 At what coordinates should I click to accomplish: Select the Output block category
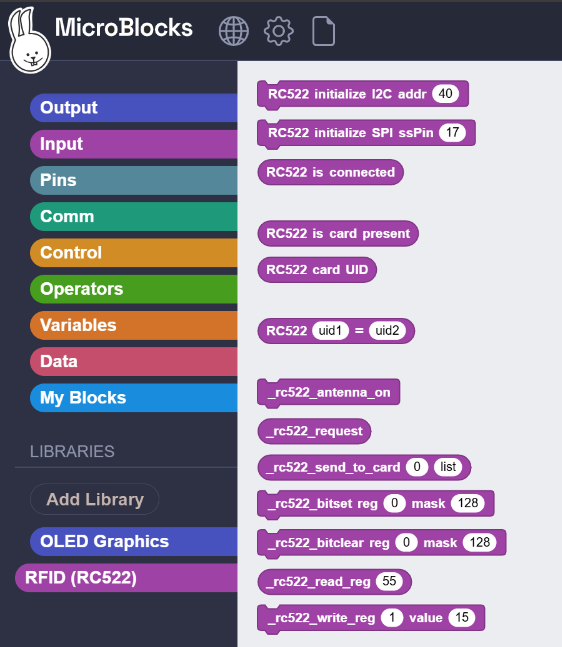pos(134,108)
